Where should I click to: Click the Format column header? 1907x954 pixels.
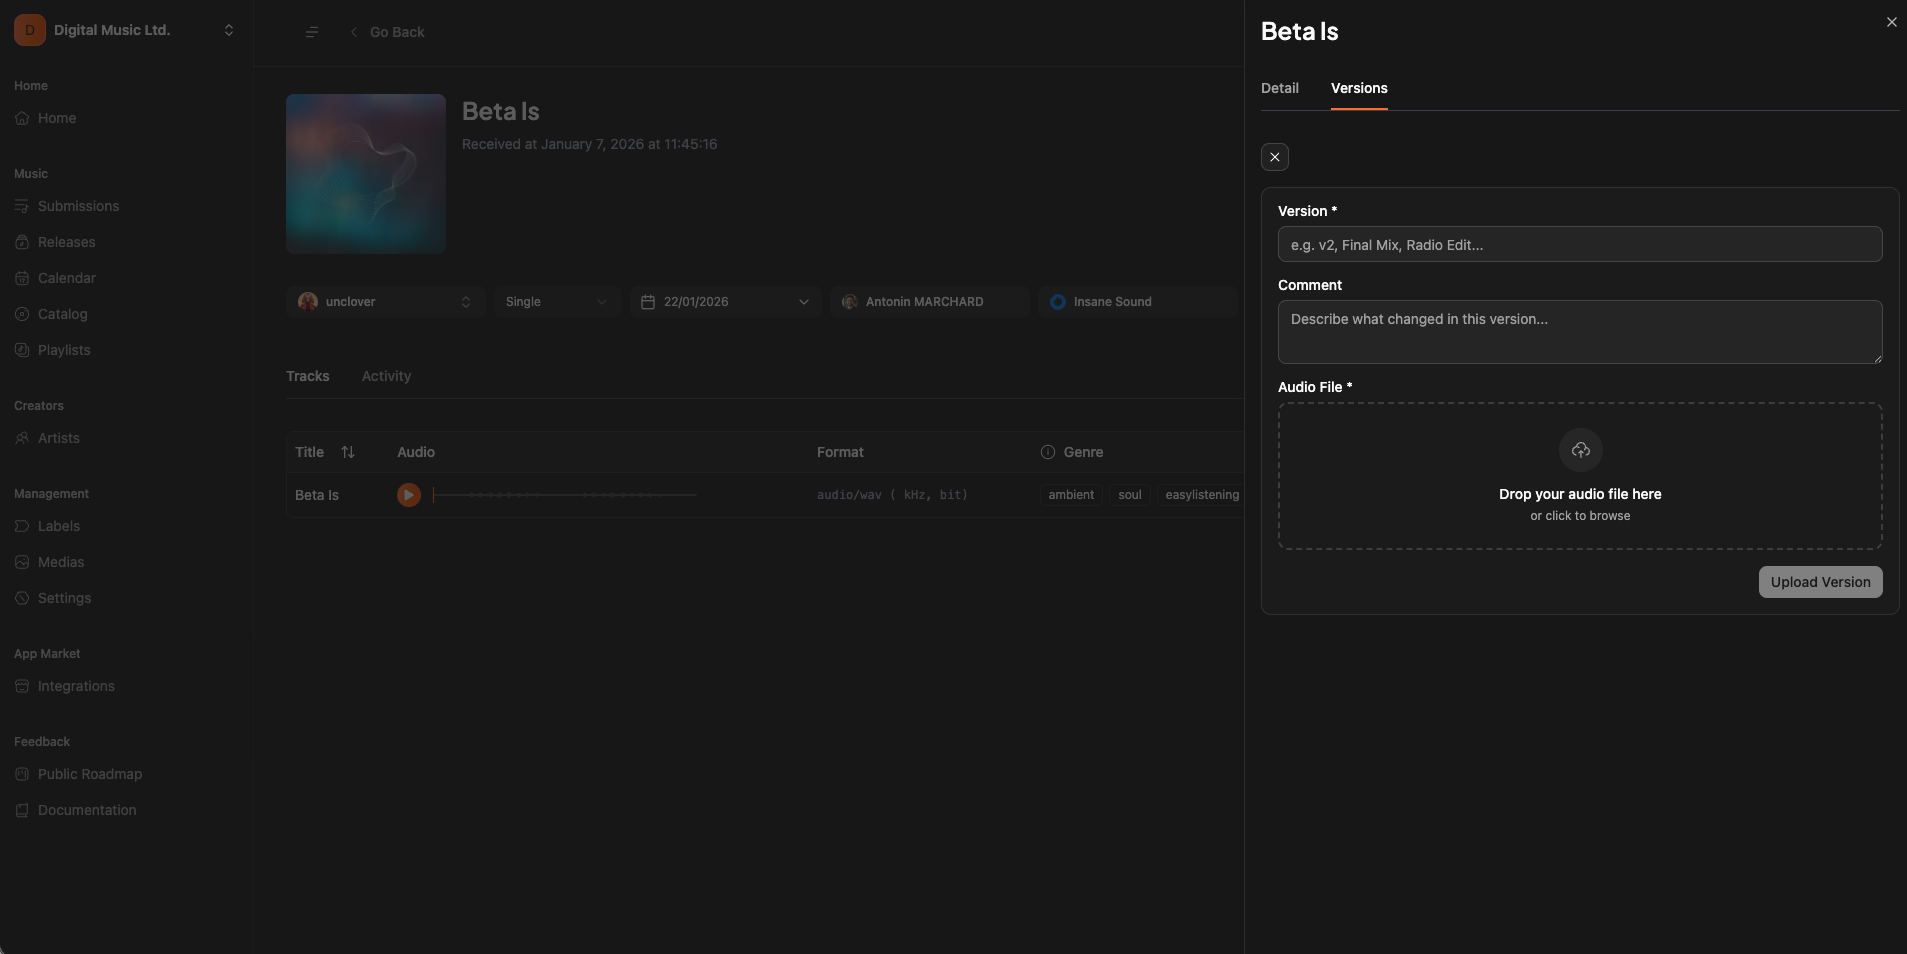pos(840,452)
